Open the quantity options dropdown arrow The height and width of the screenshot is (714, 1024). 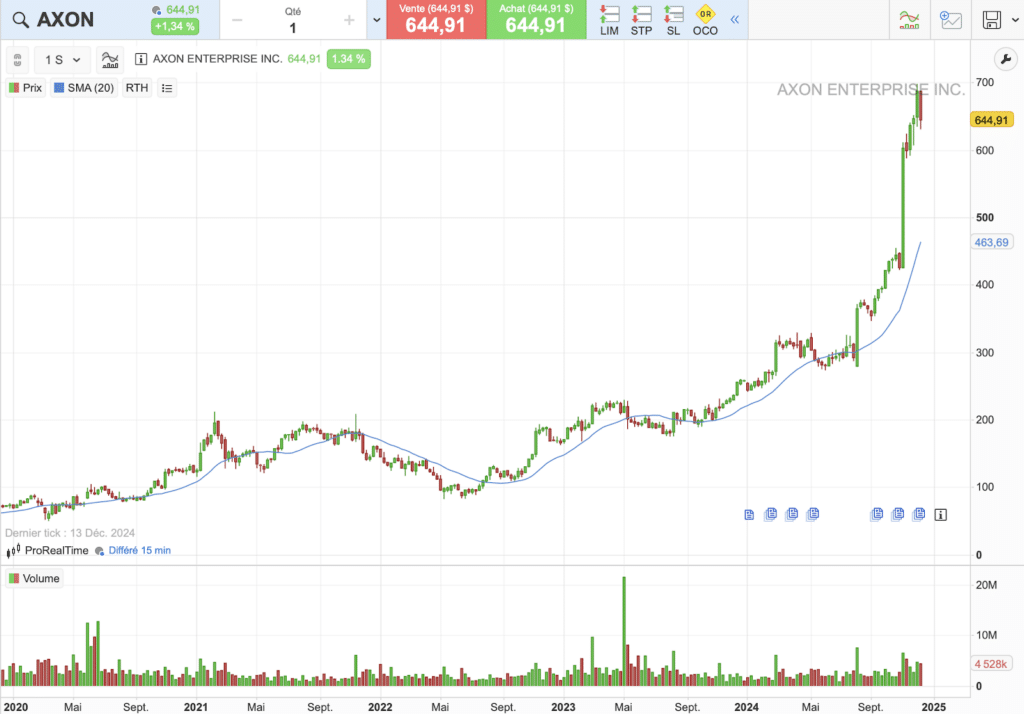[377, 20]
